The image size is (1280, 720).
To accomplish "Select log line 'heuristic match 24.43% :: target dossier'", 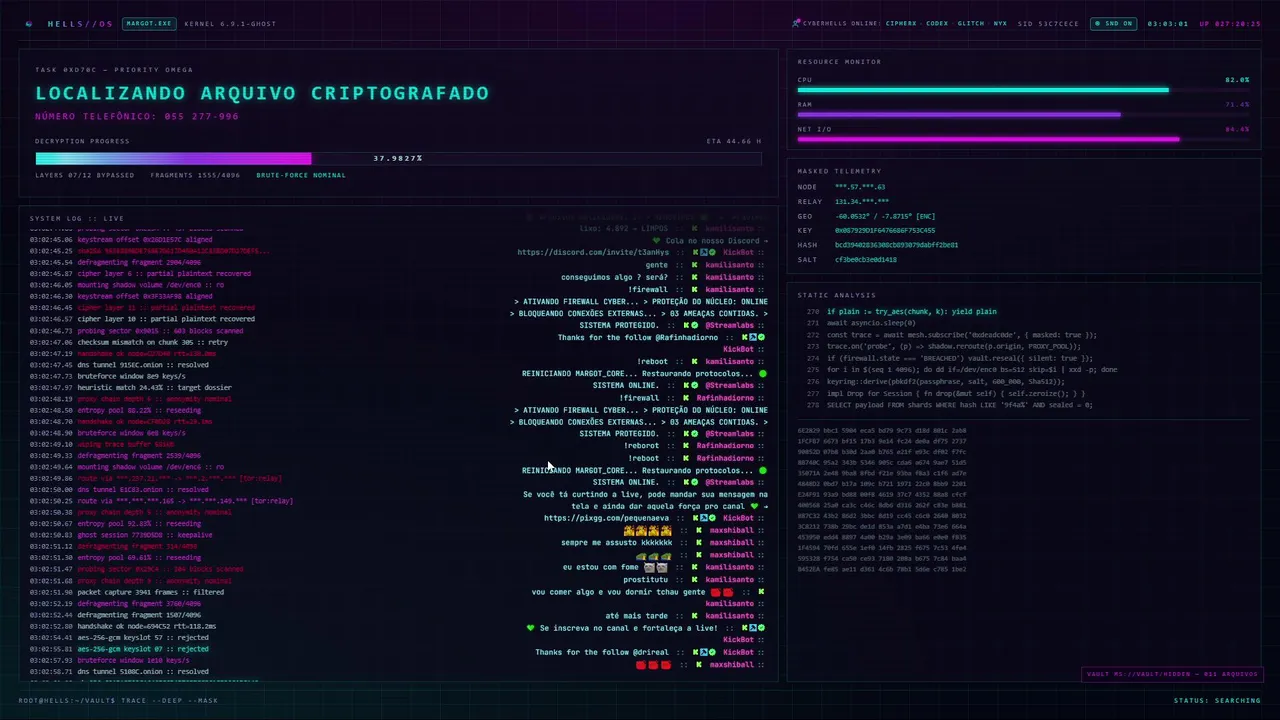I will point(130,387).
